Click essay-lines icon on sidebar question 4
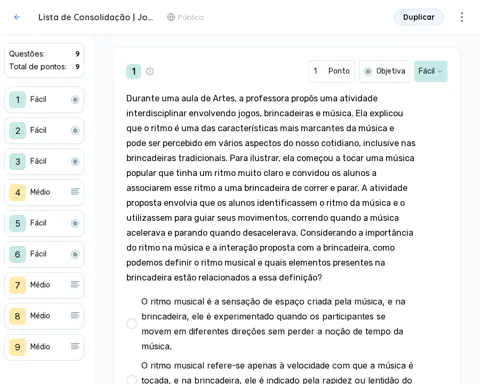The height and width of the screenshot is (384, 480). pos(75,191)
